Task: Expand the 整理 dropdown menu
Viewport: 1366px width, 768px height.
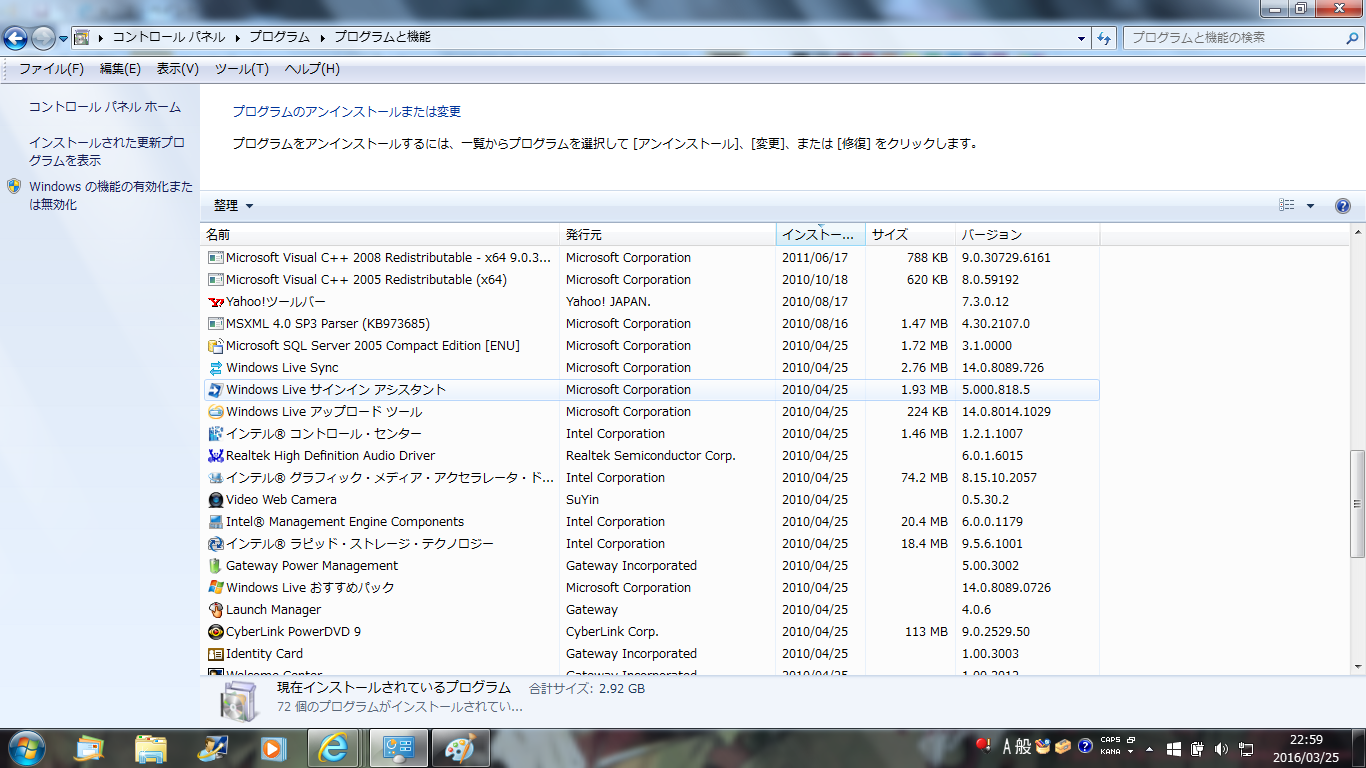Action: (233, 206)
